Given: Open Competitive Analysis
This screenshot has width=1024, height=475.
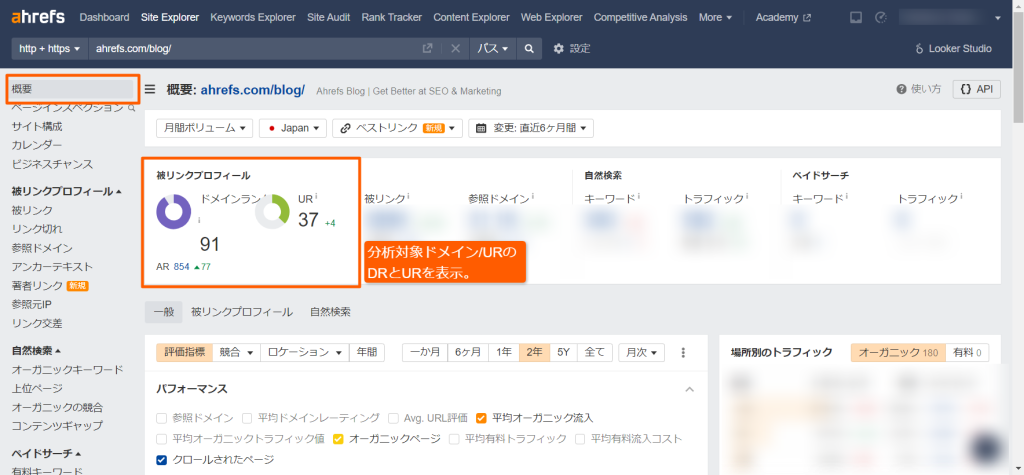Looking at the screenshot, I should coord(641,18).
